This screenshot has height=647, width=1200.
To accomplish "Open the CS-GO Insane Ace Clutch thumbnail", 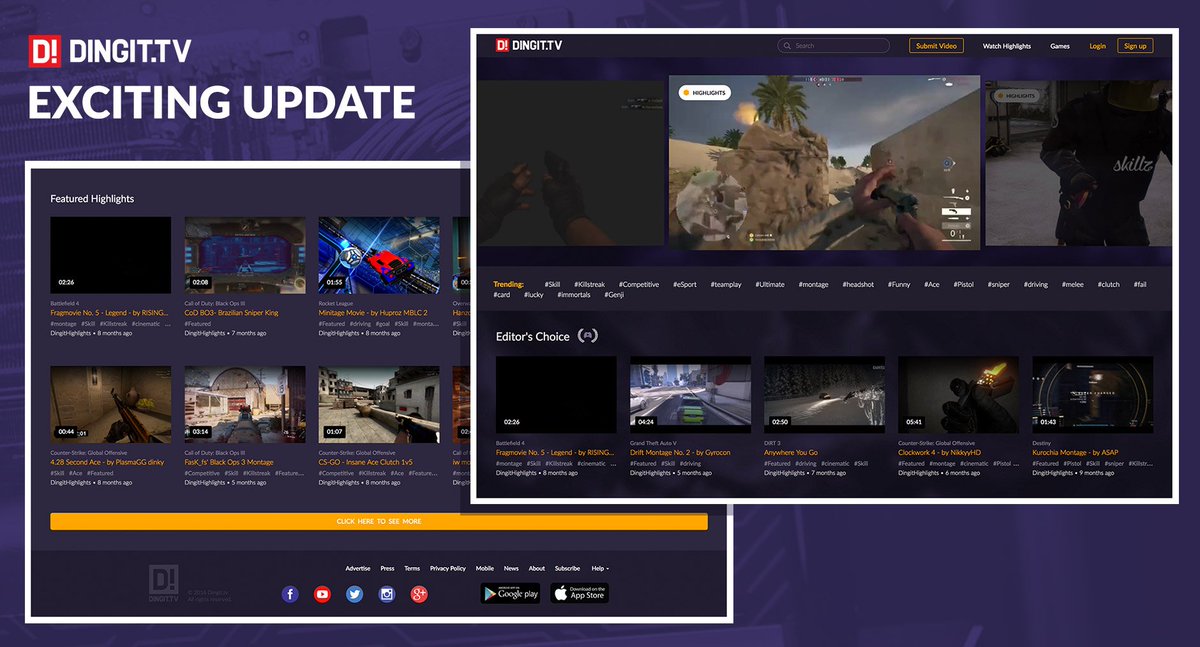I will [x=379, y=405].
